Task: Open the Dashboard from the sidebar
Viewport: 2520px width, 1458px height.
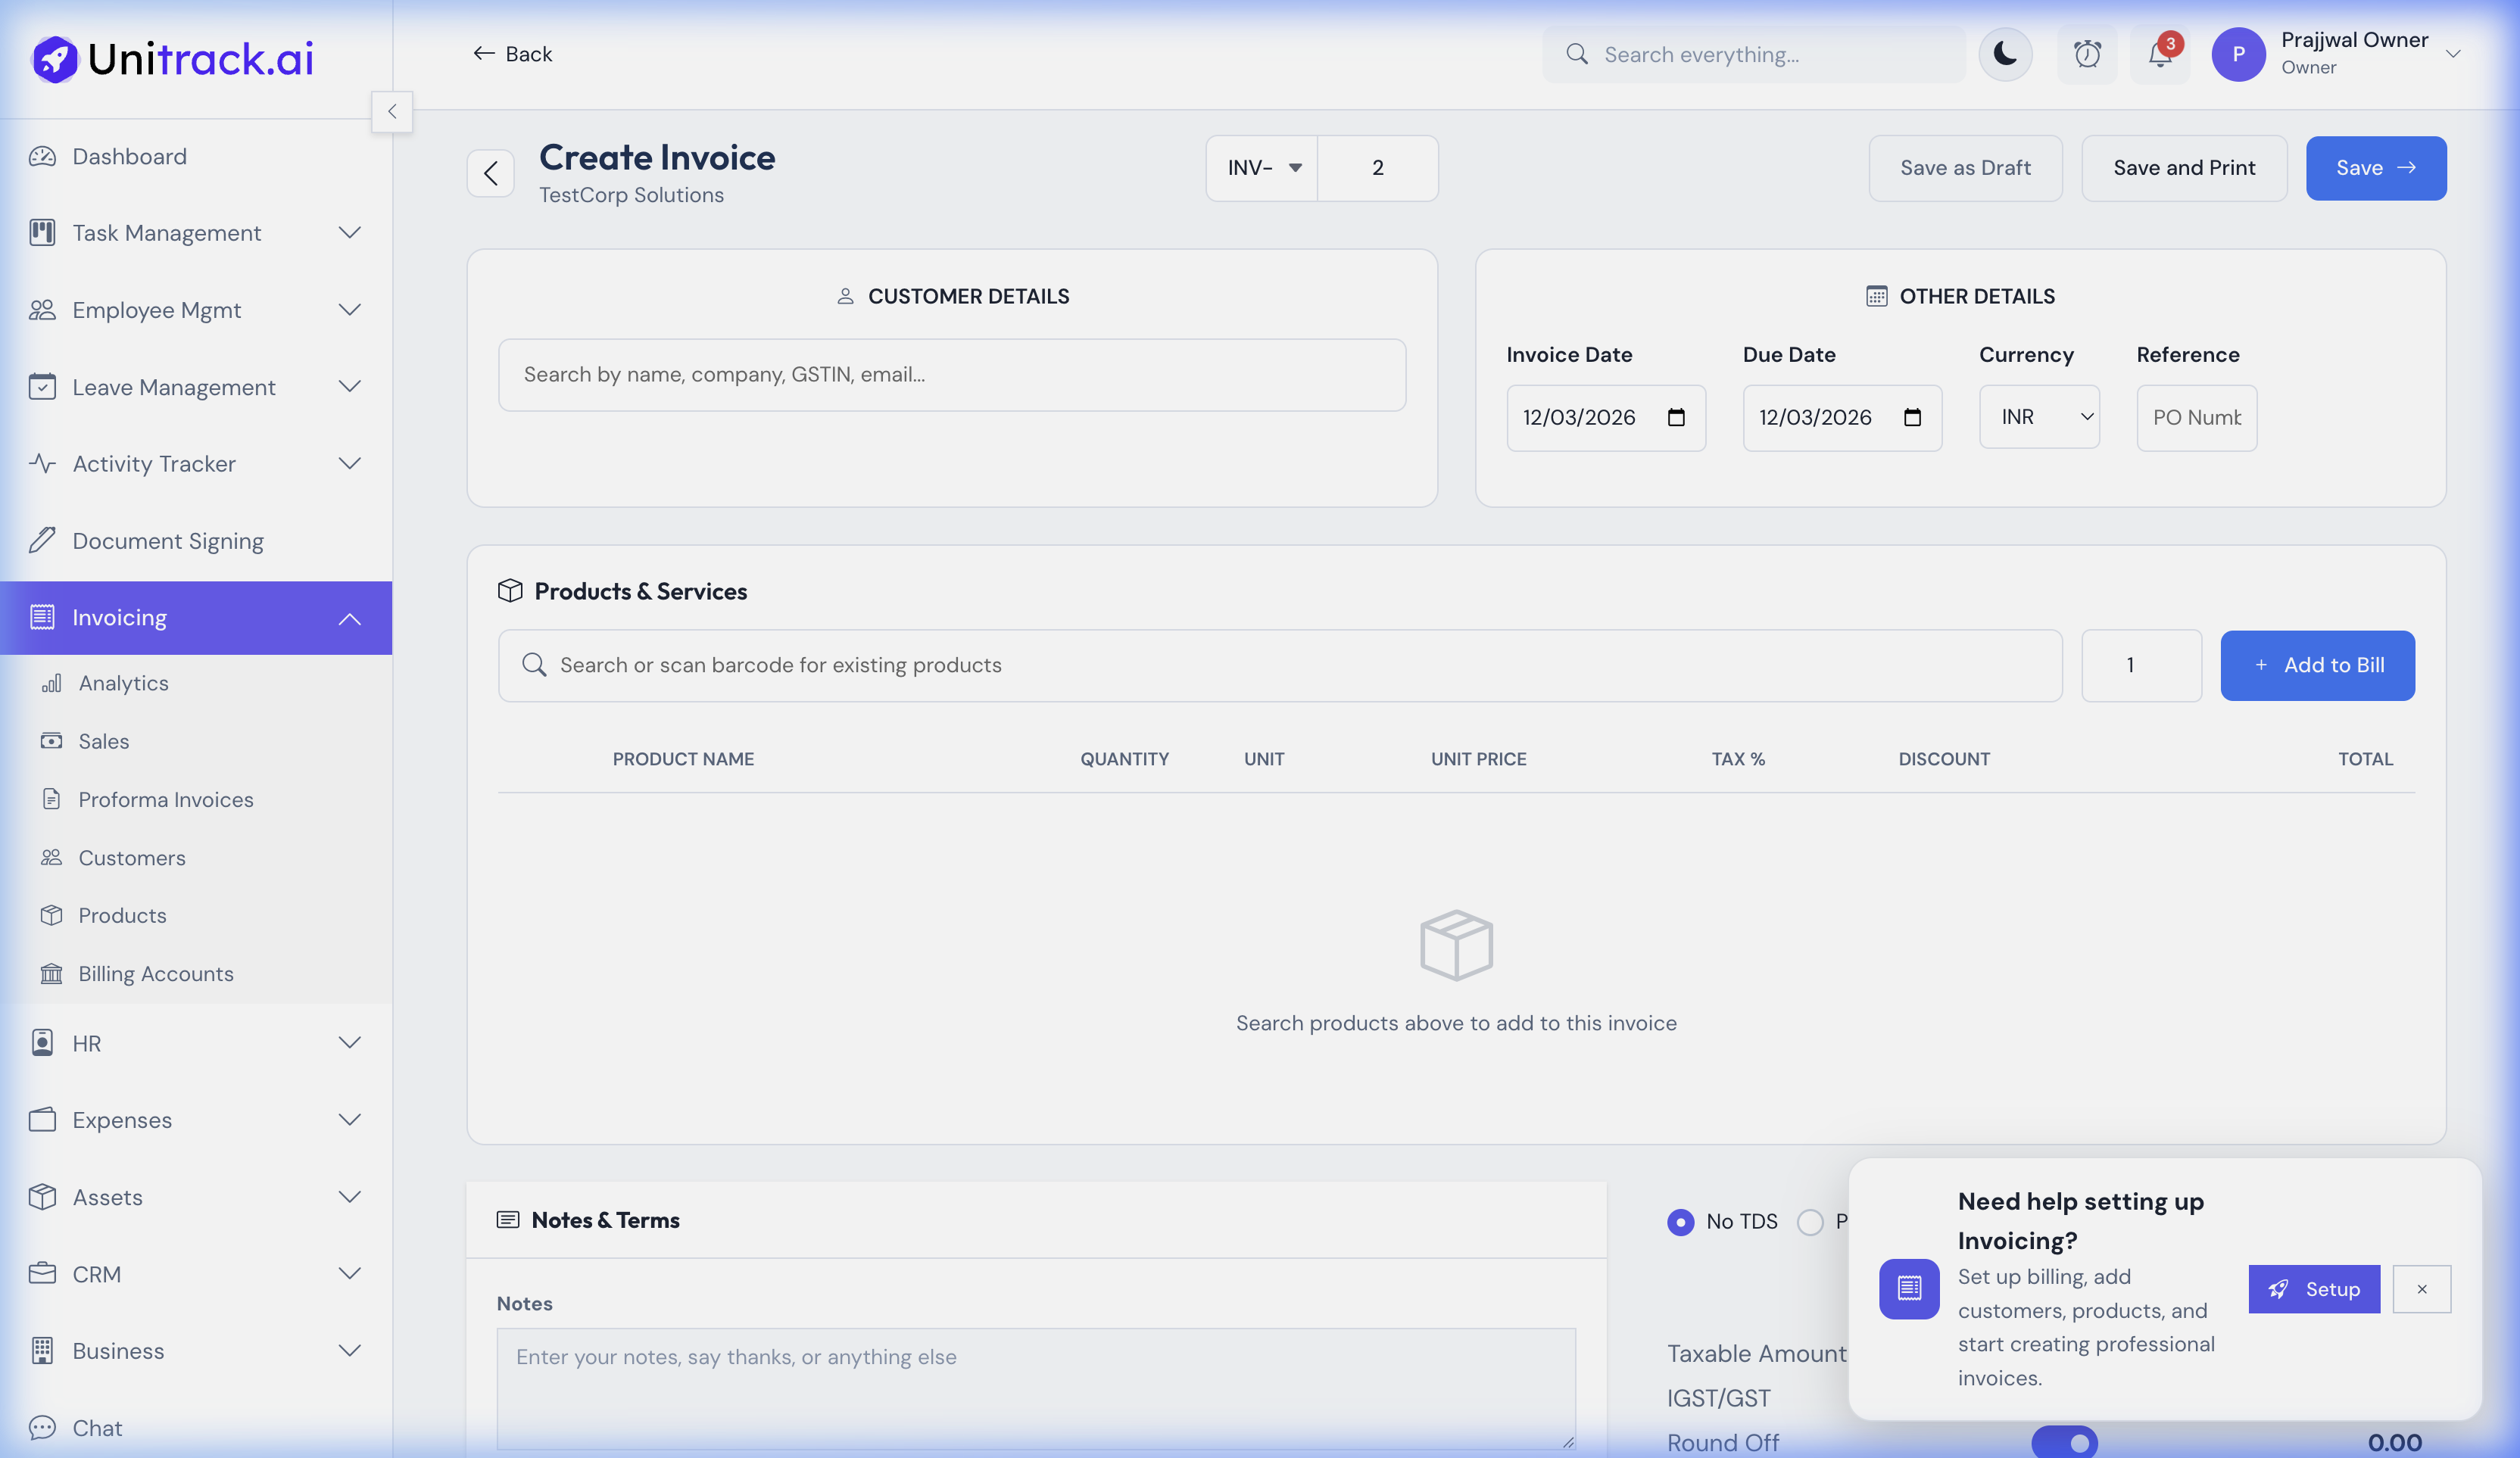Action: pos(129,156)
